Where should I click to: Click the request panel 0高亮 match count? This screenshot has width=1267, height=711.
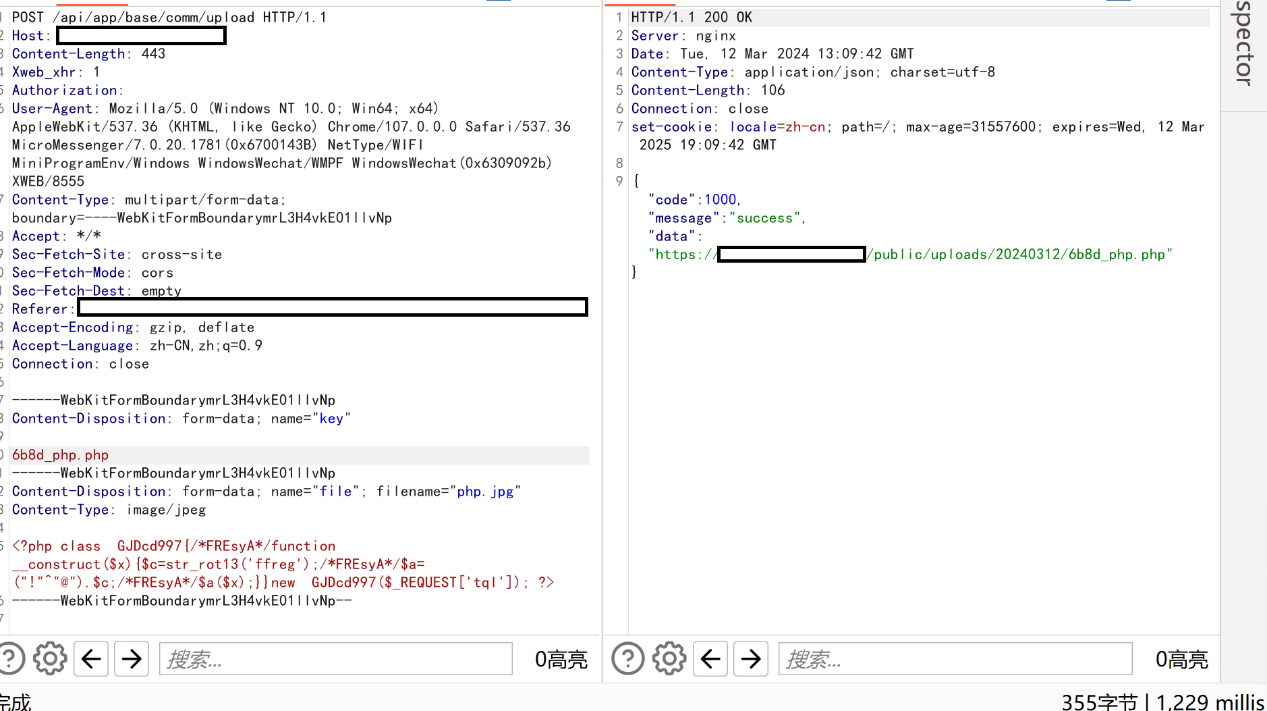point(561,659)
